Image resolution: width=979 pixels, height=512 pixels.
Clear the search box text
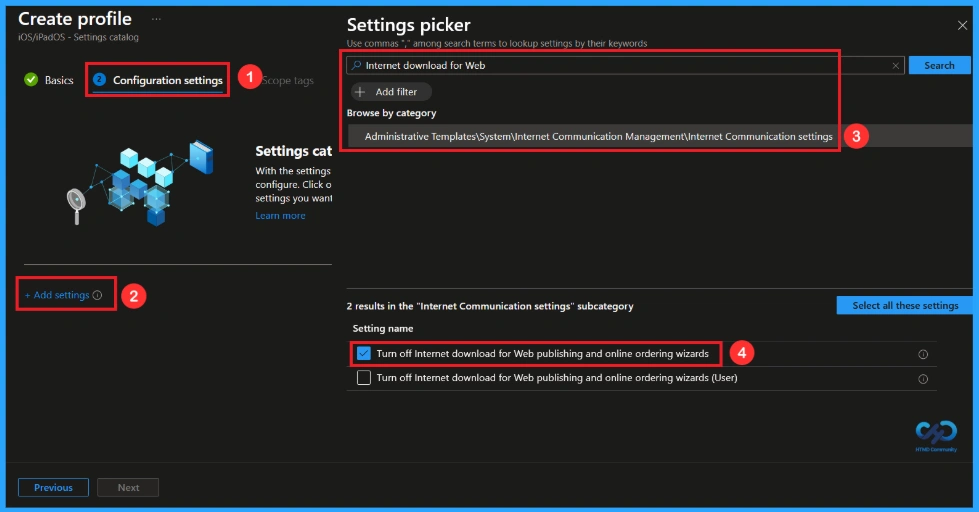tap(895, 66)
